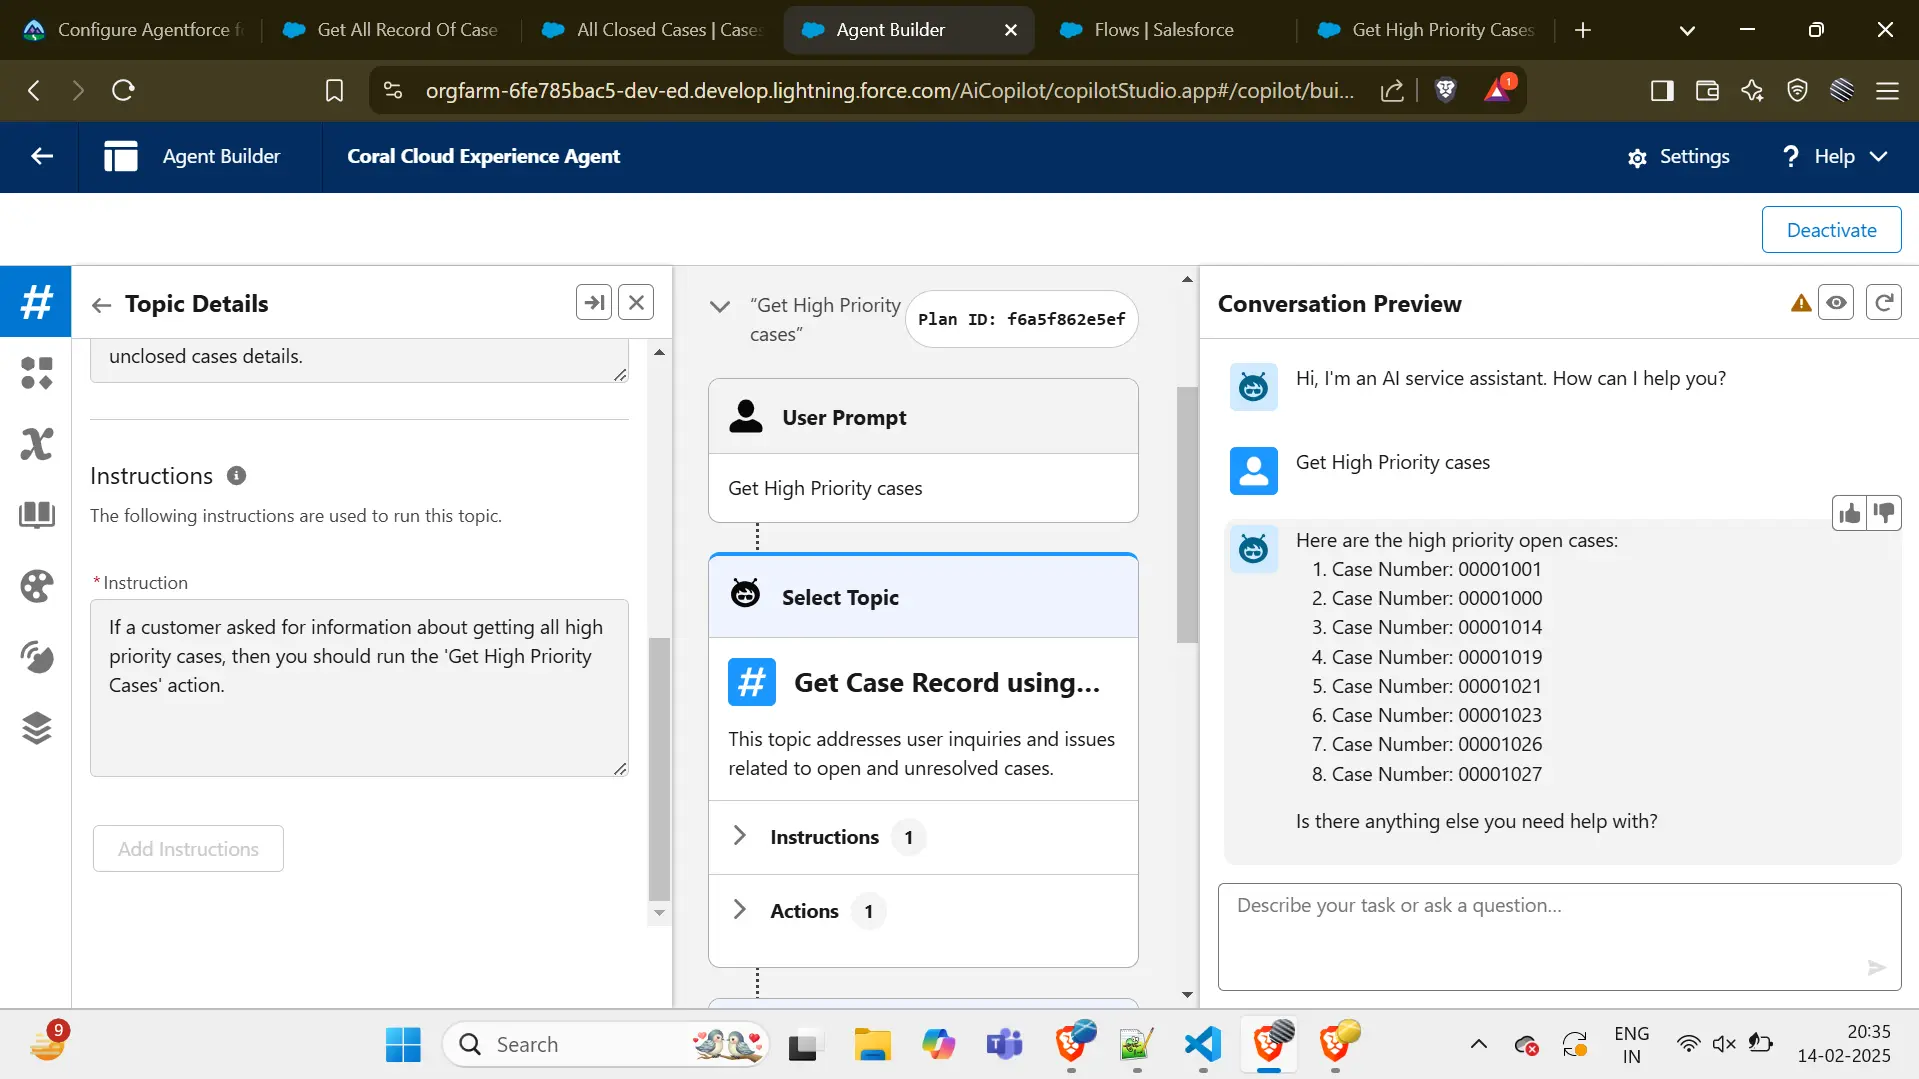Open Settings gear in header
The height and width of the screenshot is (1079, 1919).
click(x=1679, y=157)
